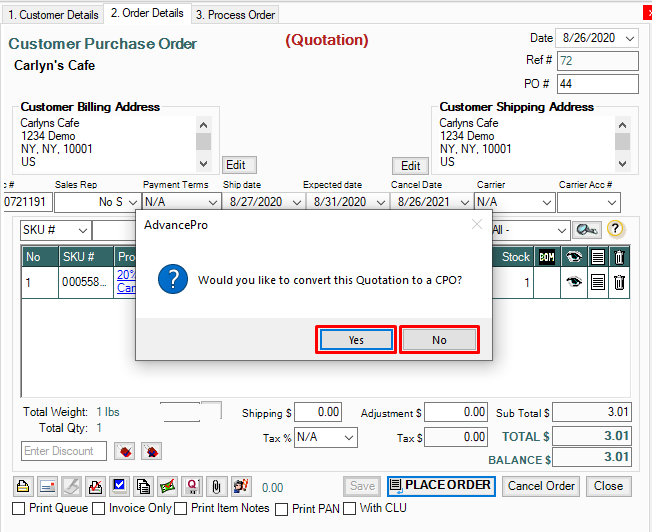Delete item row 1 with trash icon
The width and height of the screenshot is (652, 532).
click(x=619, y=283)
